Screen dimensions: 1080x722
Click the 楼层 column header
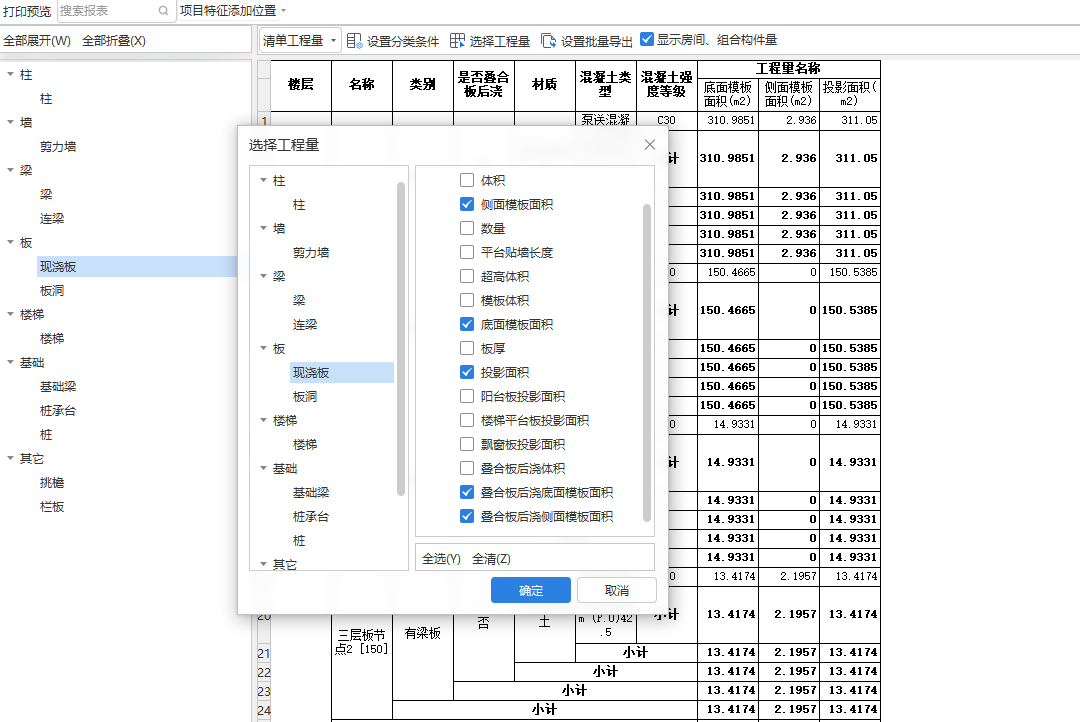click(301, 85)
